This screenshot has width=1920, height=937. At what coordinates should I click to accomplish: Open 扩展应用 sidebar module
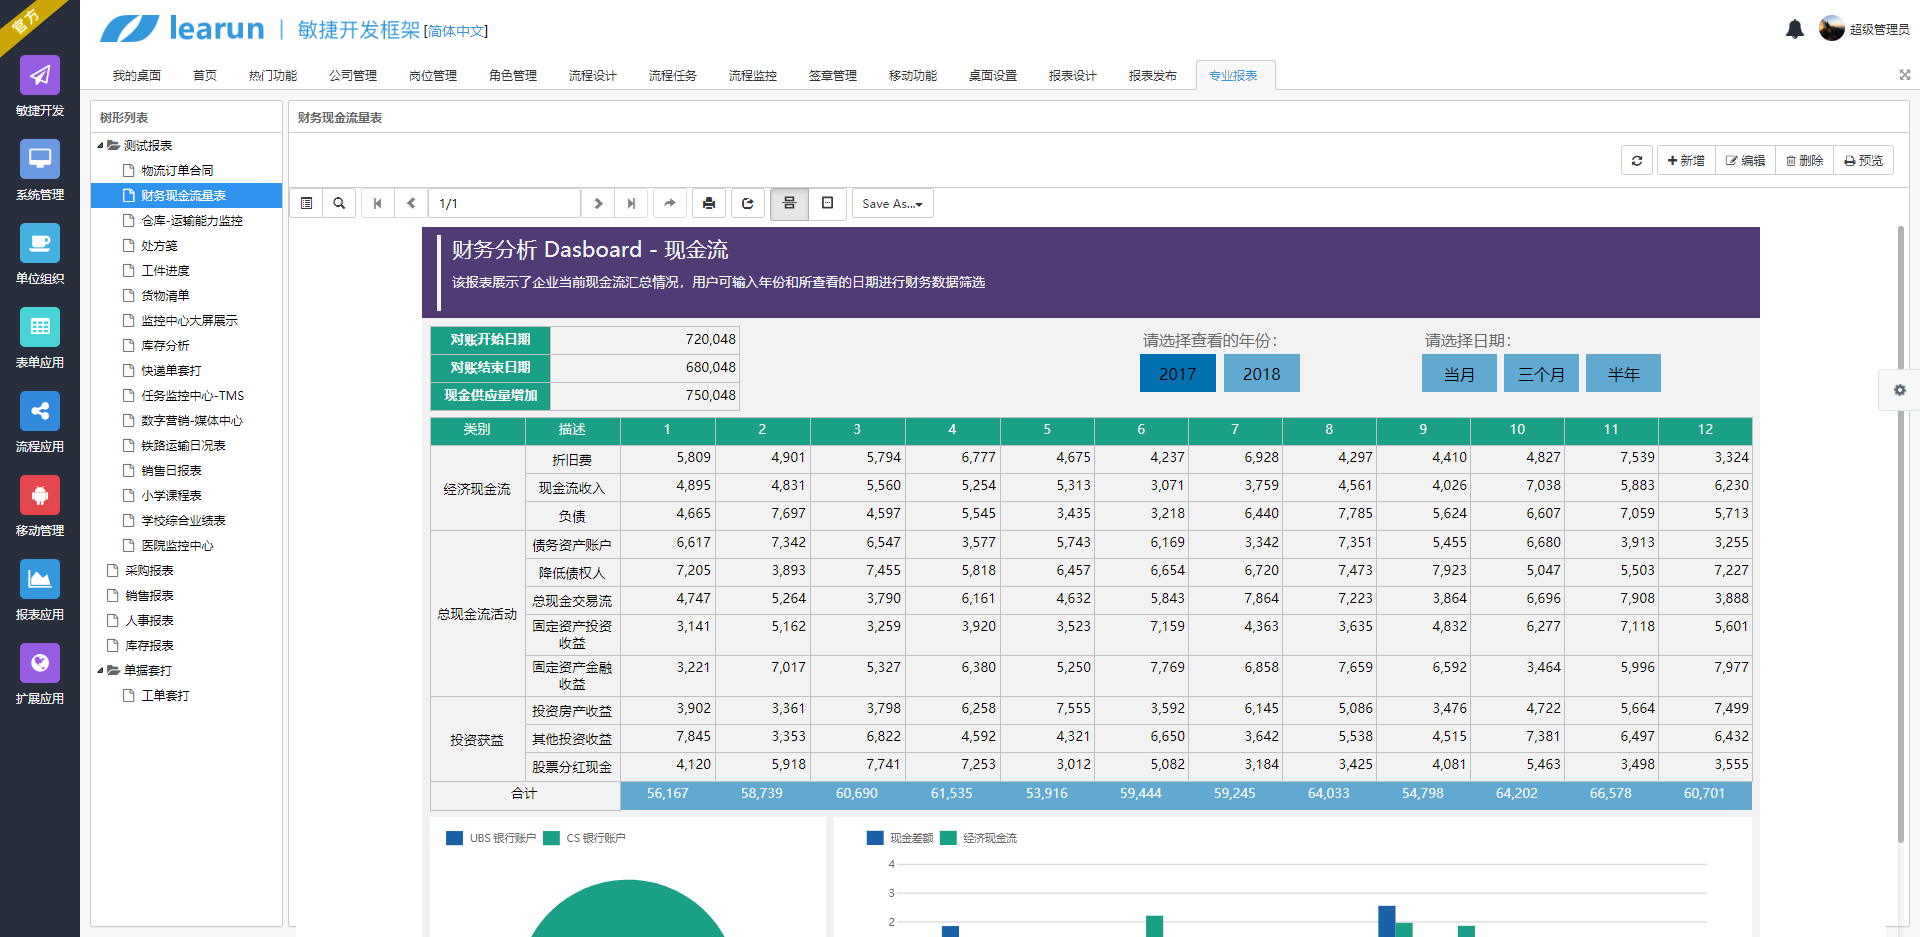coord(40,675)
